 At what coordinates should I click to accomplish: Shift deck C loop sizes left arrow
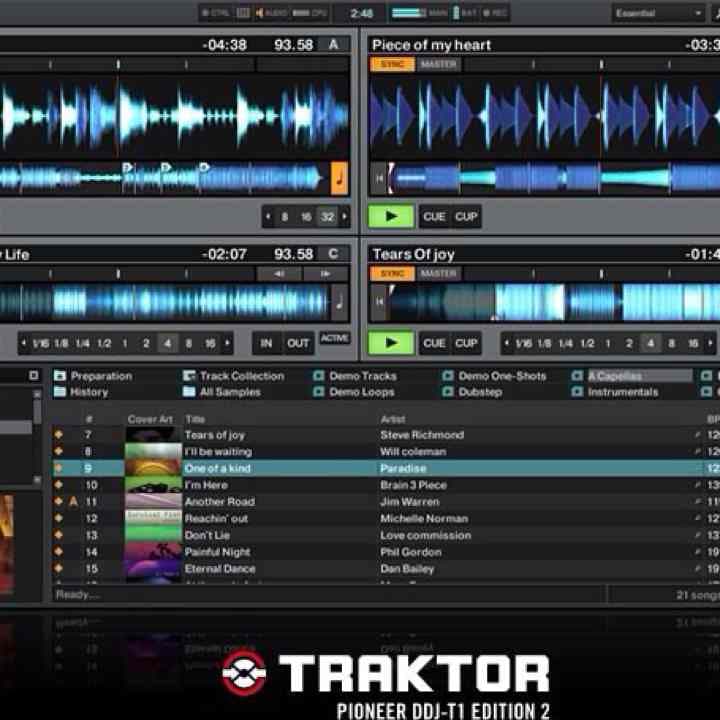[24, 343]
